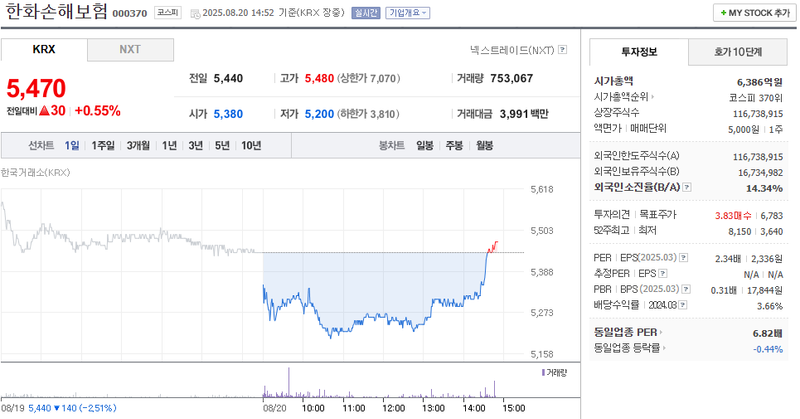Click the +0.55% change rate
The width and height of the screenshot is (800, 419).
[x=97, y=111]
